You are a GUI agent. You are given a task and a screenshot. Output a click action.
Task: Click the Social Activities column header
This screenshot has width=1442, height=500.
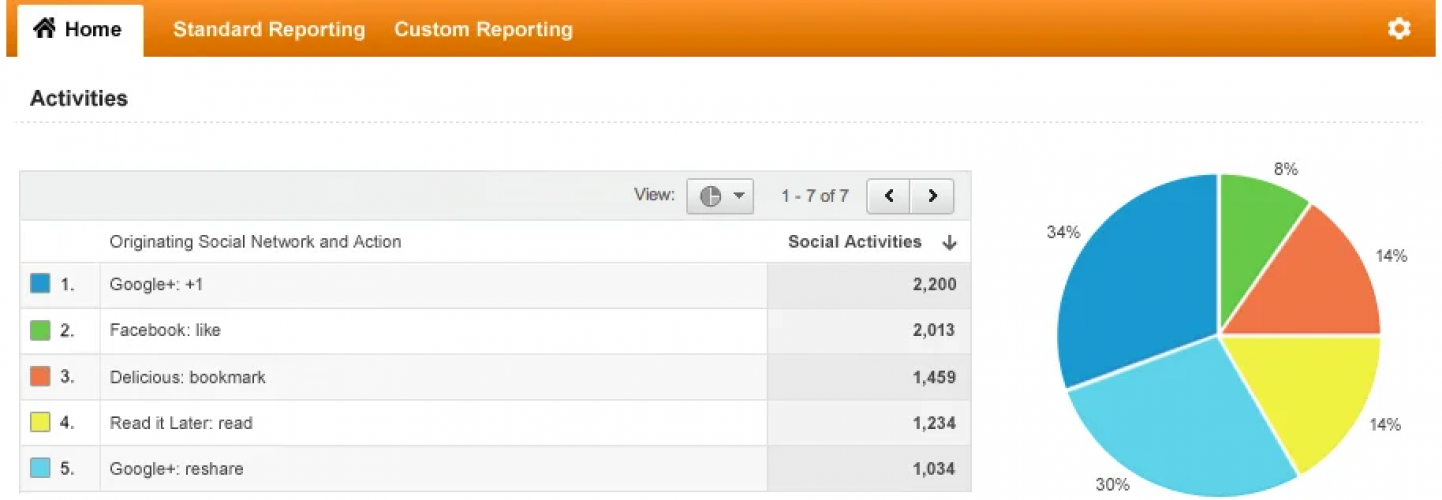click(855, 242)
